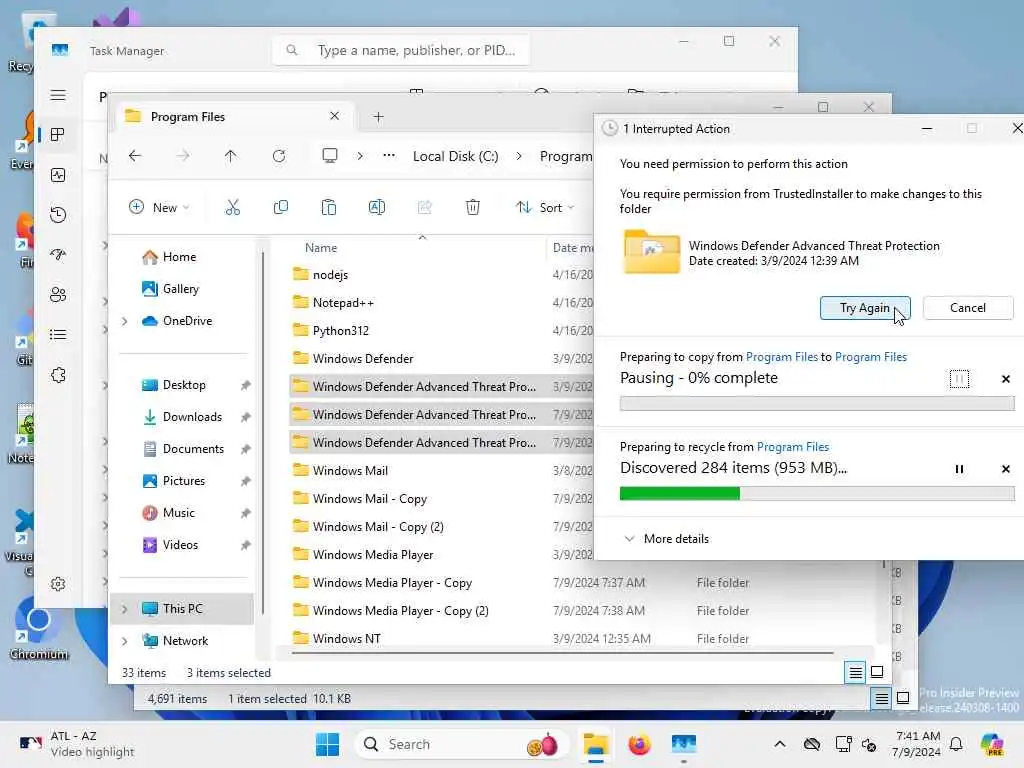The image size is (1024, 768).
Task: Click Local Disk (C:) in address bar
Action: [455, 156]
